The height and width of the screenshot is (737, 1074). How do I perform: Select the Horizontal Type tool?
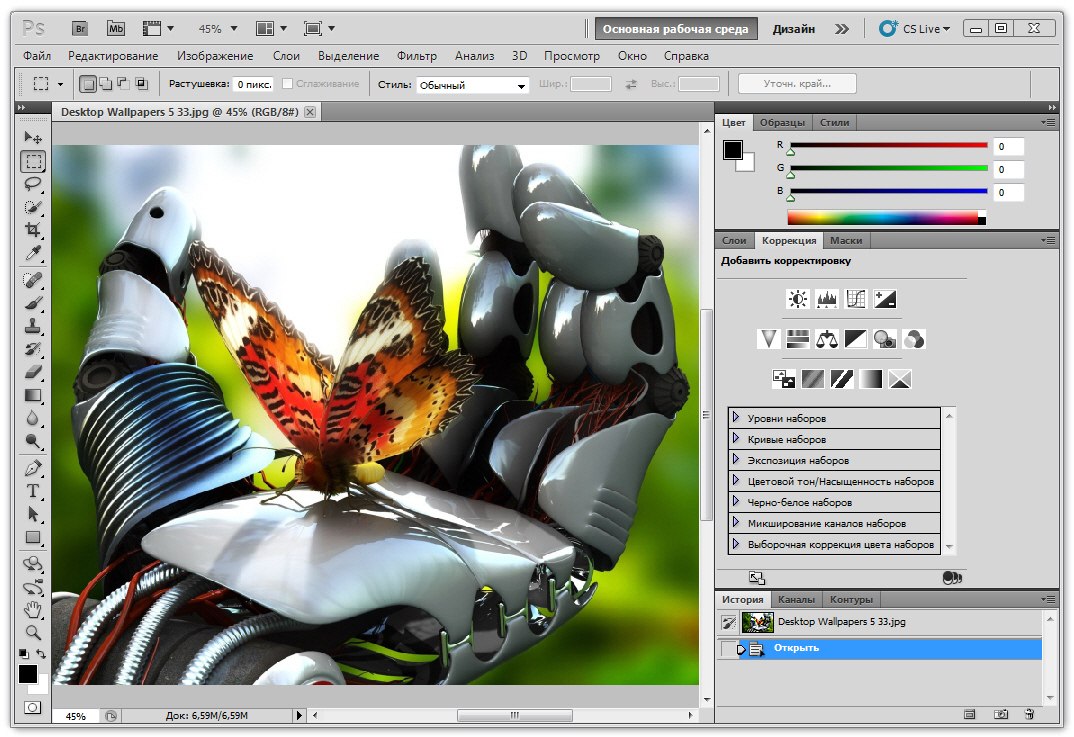pyautogui.click(x=33, y=491)
